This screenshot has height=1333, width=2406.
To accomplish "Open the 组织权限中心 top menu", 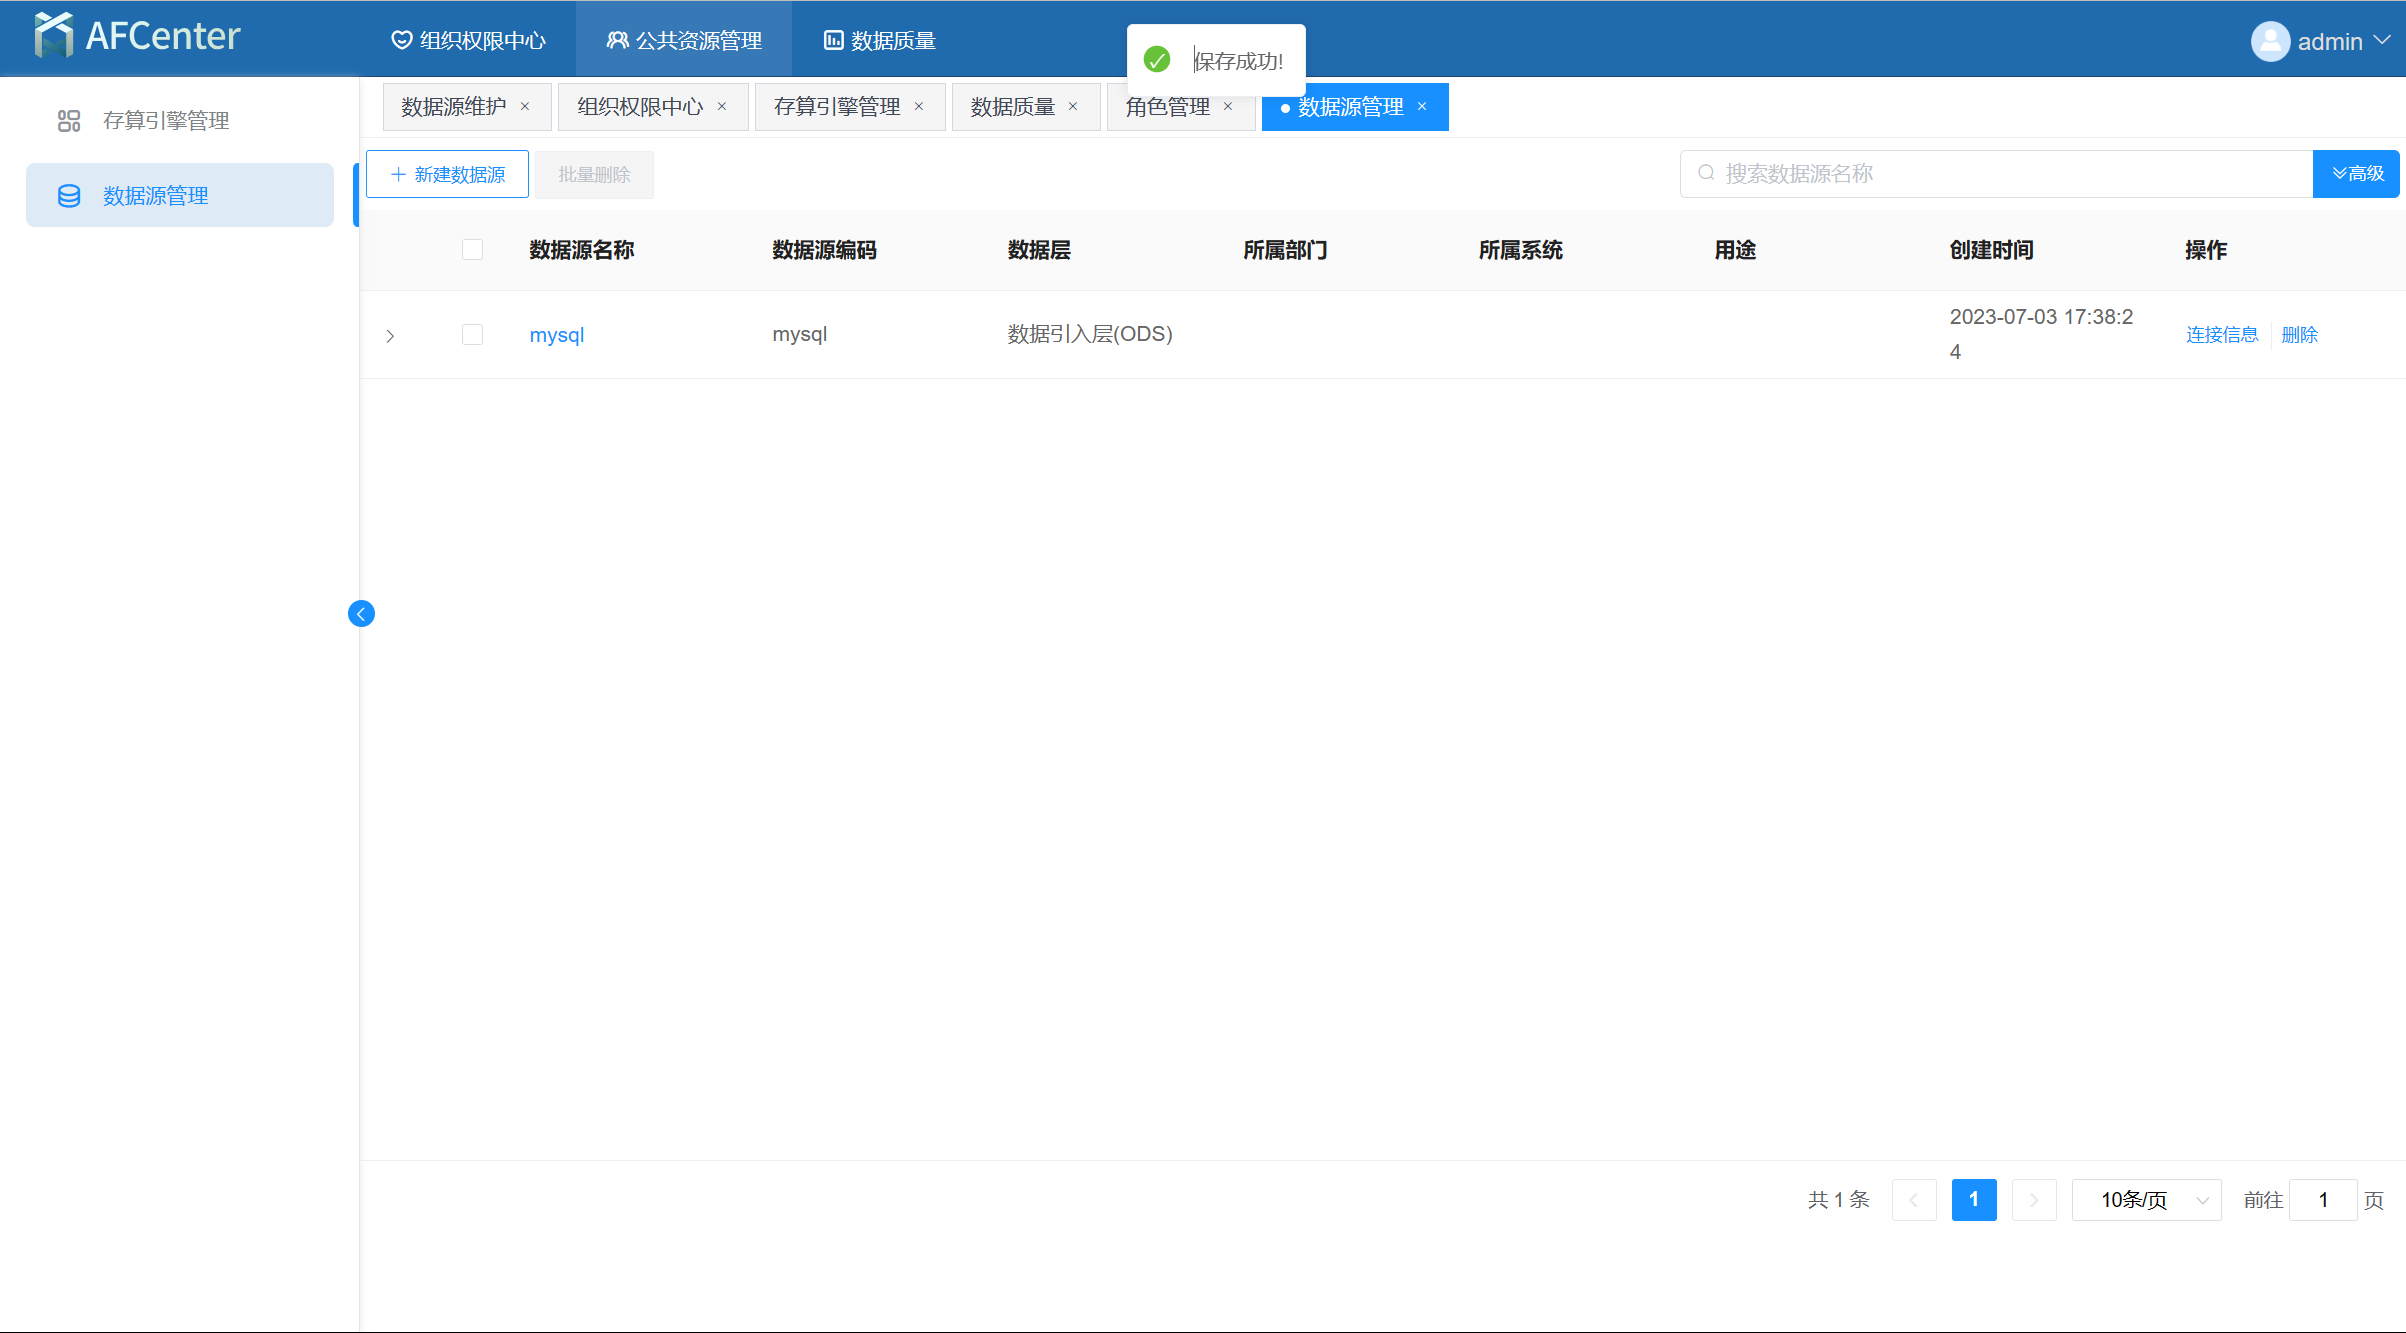I will 468,41.
